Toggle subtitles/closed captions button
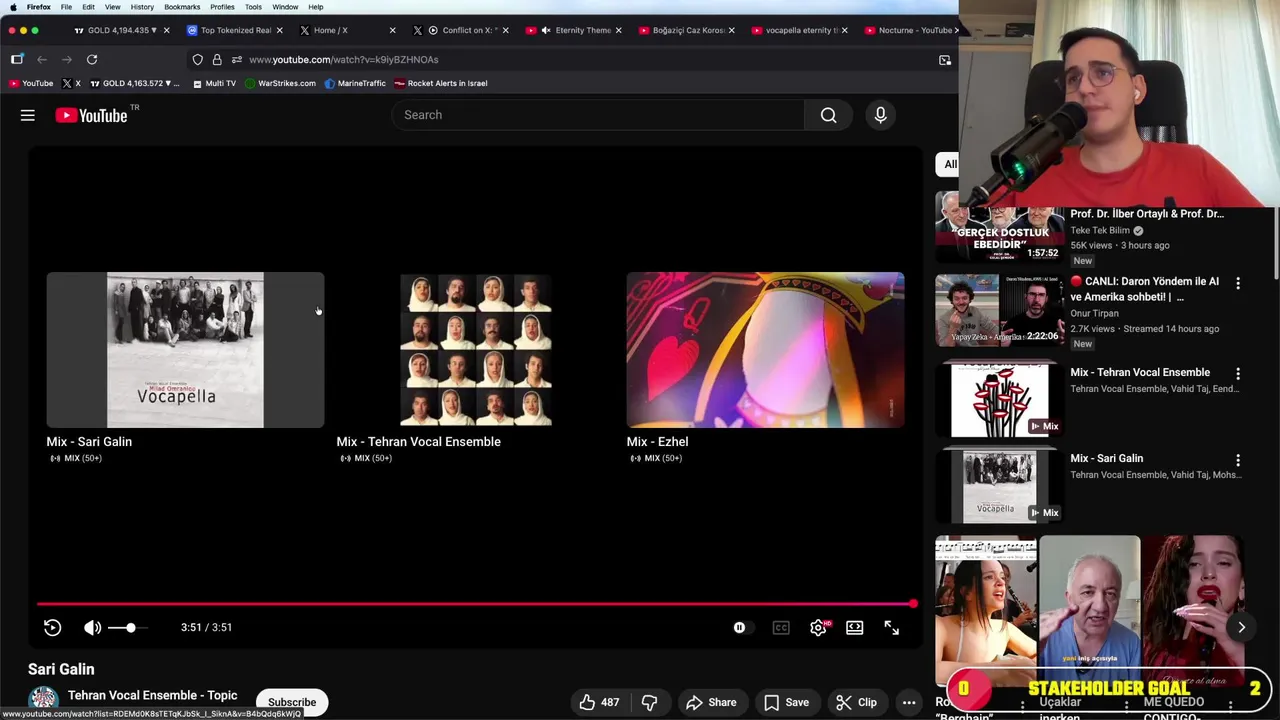1280x720 pixels. (x=781, y=627)
